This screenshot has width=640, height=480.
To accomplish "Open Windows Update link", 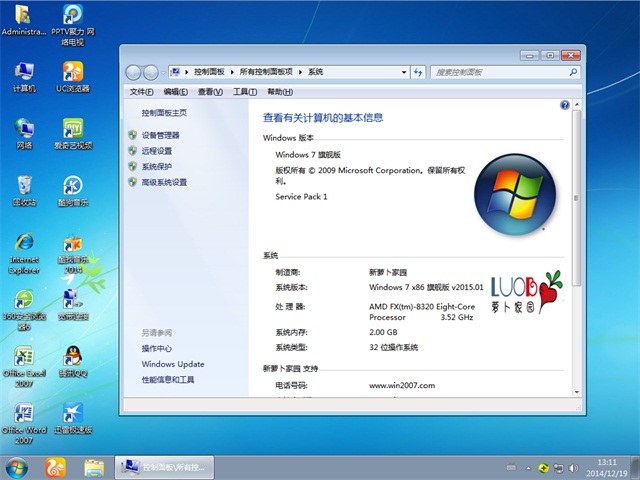I will pyautogui.click(x=172, y=364).
